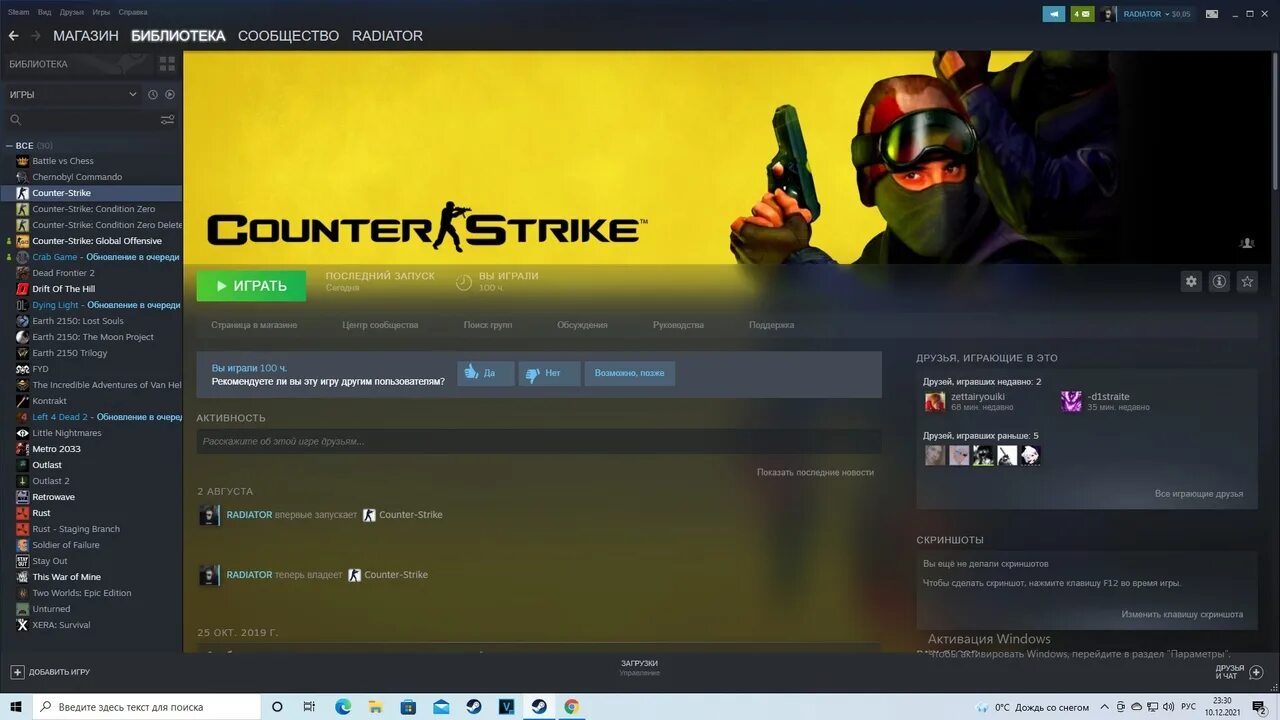1280x720 pixels.
Task: Open announcements megaphone icon in header
Action: (x=1054, y=14)
